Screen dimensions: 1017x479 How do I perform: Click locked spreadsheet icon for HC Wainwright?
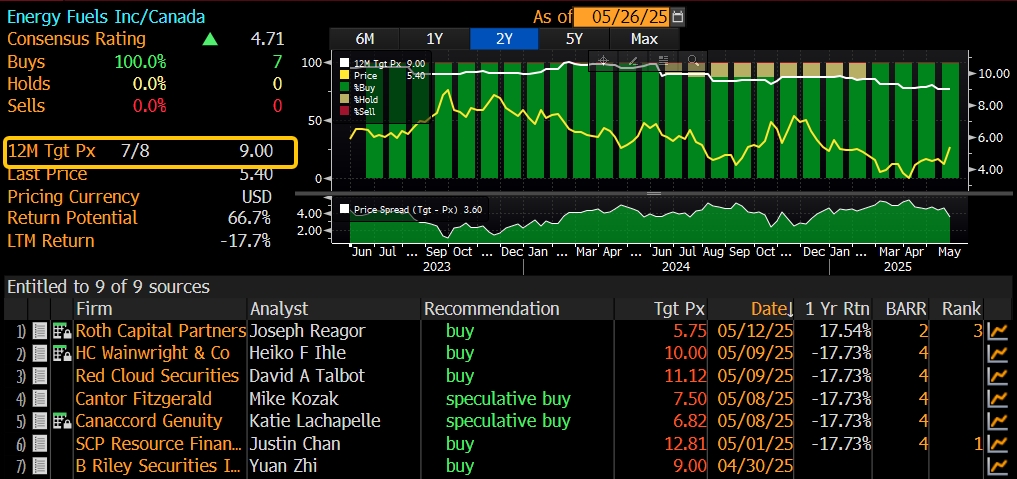pos(61,354)
